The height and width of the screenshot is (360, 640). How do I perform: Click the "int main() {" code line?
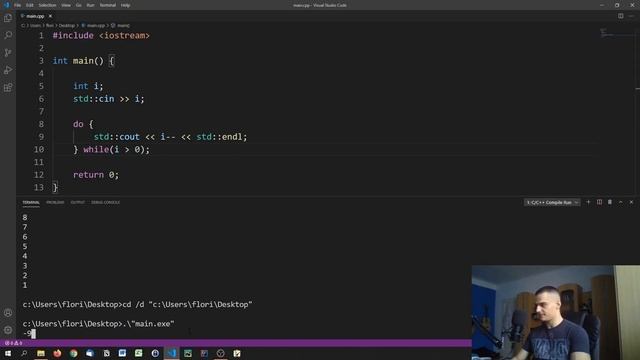coord(83,61)
